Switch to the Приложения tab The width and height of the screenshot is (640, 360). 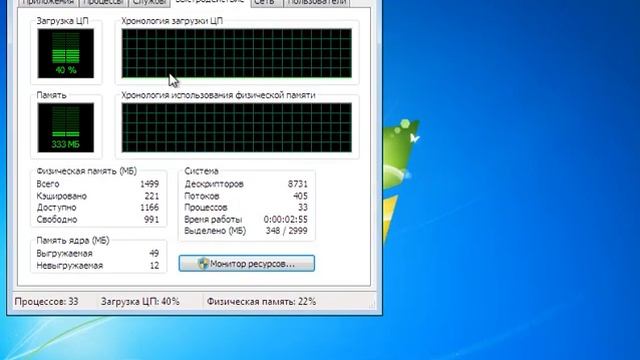pos(48,2)
